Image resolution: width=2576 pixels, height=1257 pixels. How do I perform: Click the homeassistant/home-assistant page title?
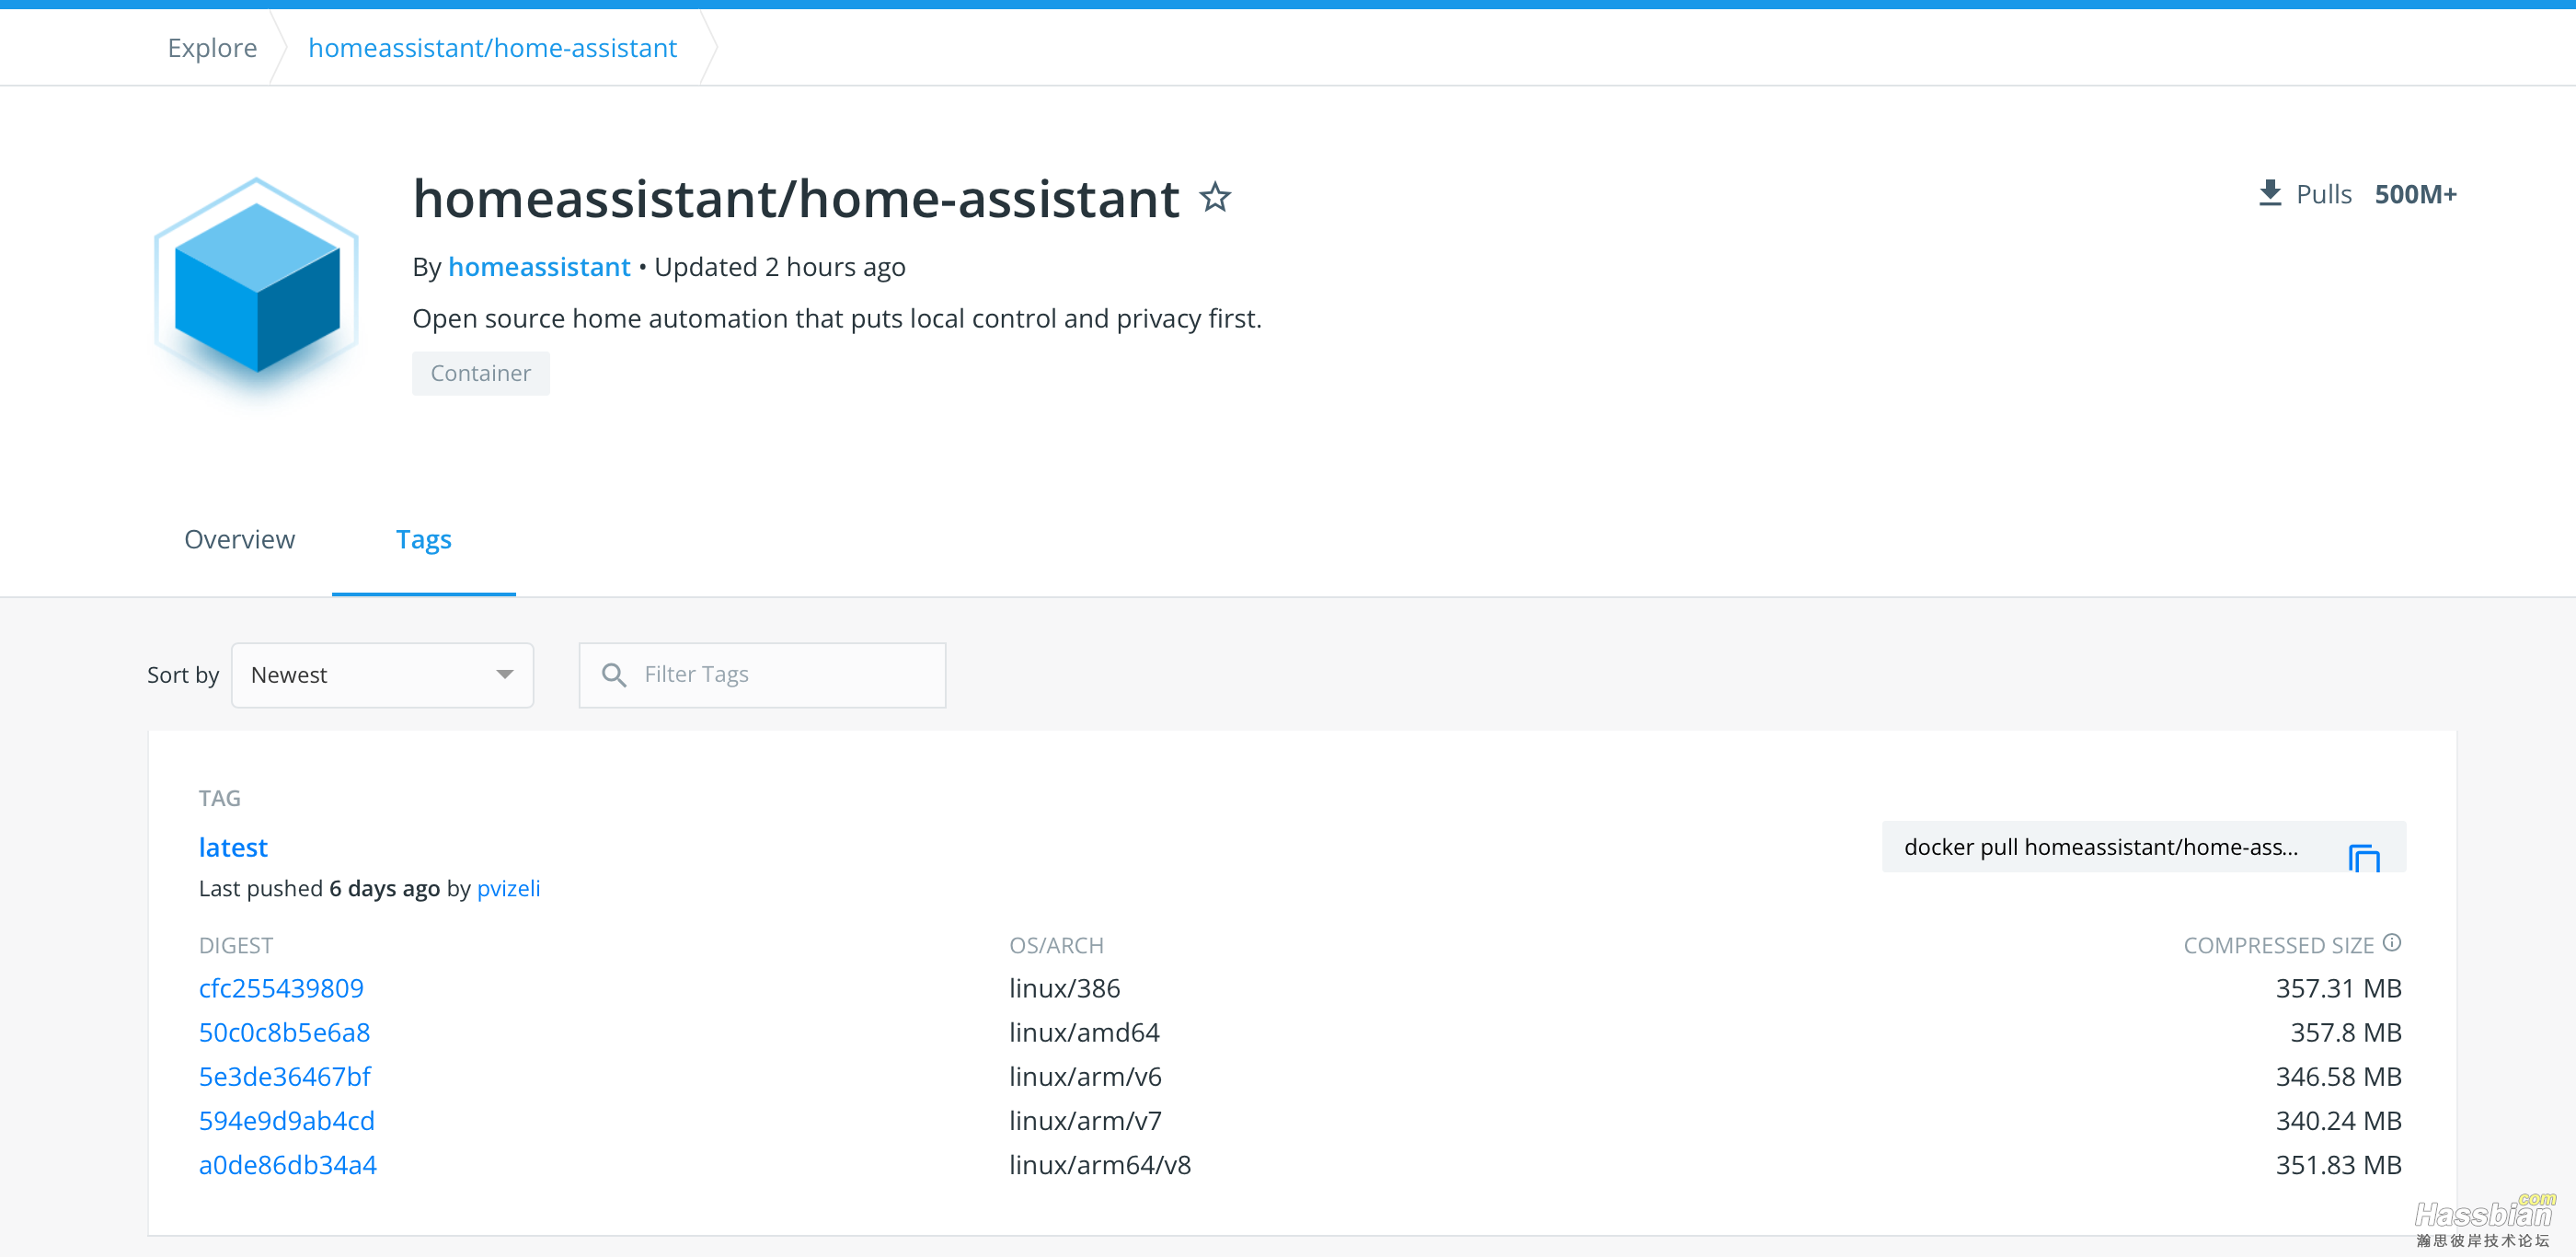796,198
